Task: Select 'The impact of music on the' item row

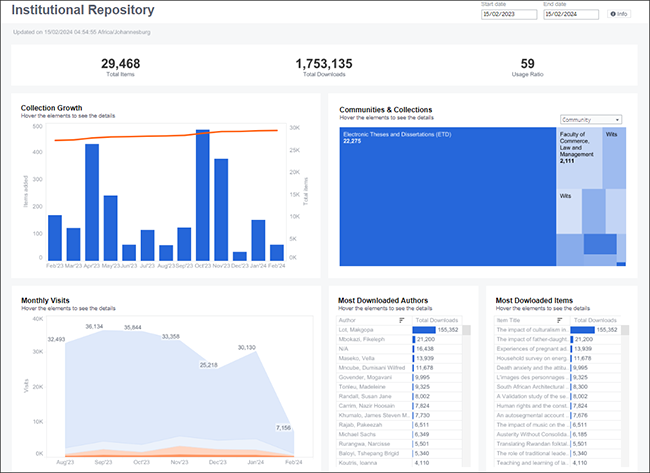Action: tap(557, 425)
